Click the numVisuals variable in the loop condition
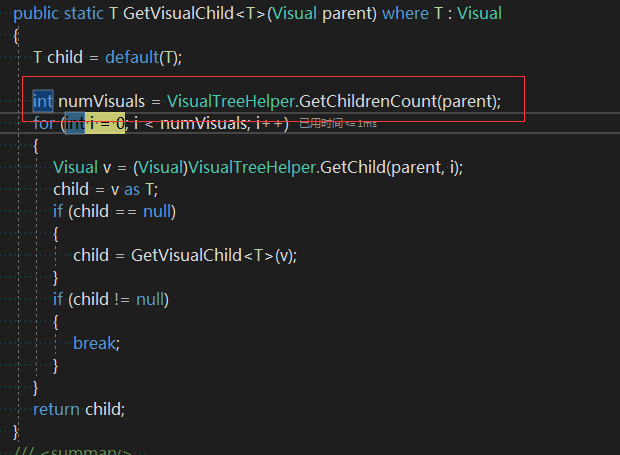 coord(204,123)
